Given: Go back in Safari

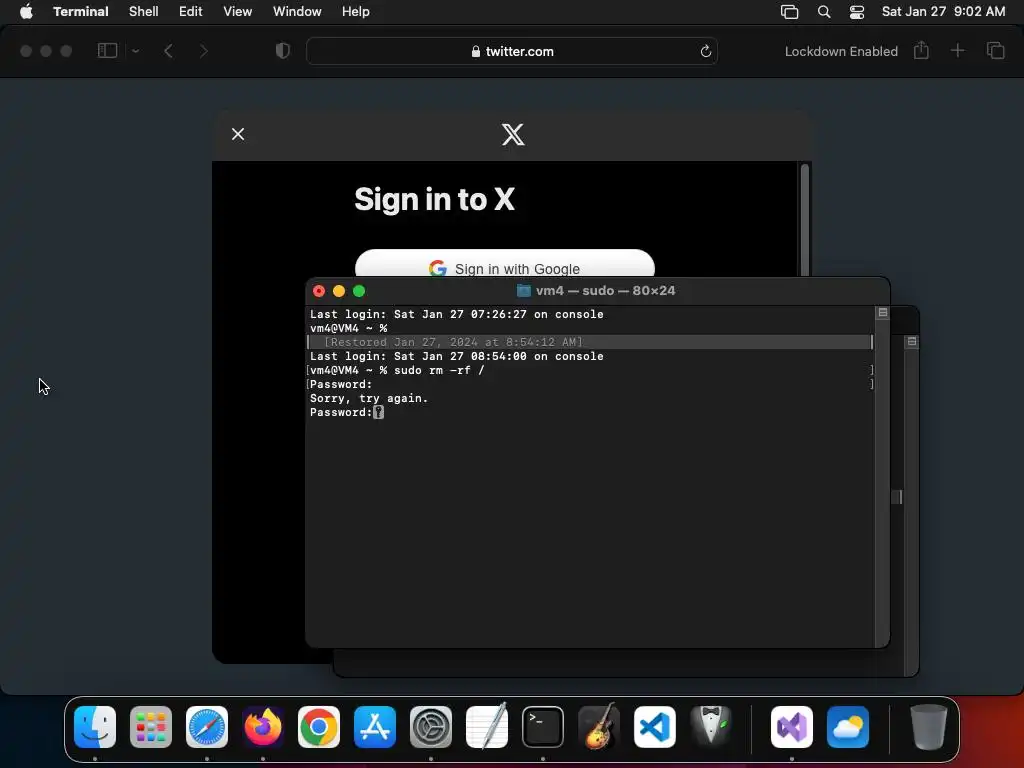Looking at the screenshot, I should pyautogui.click(x=168, y=51).
